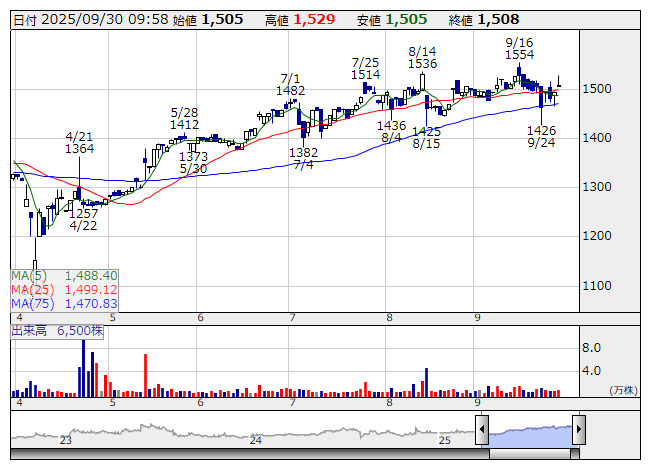The image size is (653, 470).
Task: Click the 9/24 1426 low annotation
Action: [x=541, y=137]
